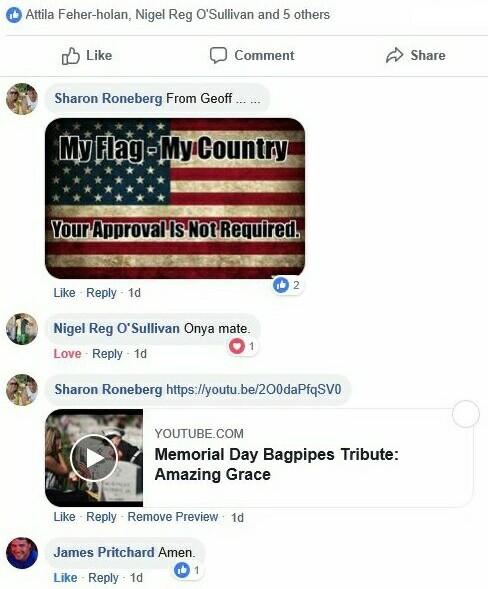Screen dimensions: 488x589
Task: Open Sharon Roneberg's name on the flag comment
Action: tap(108, 98)
